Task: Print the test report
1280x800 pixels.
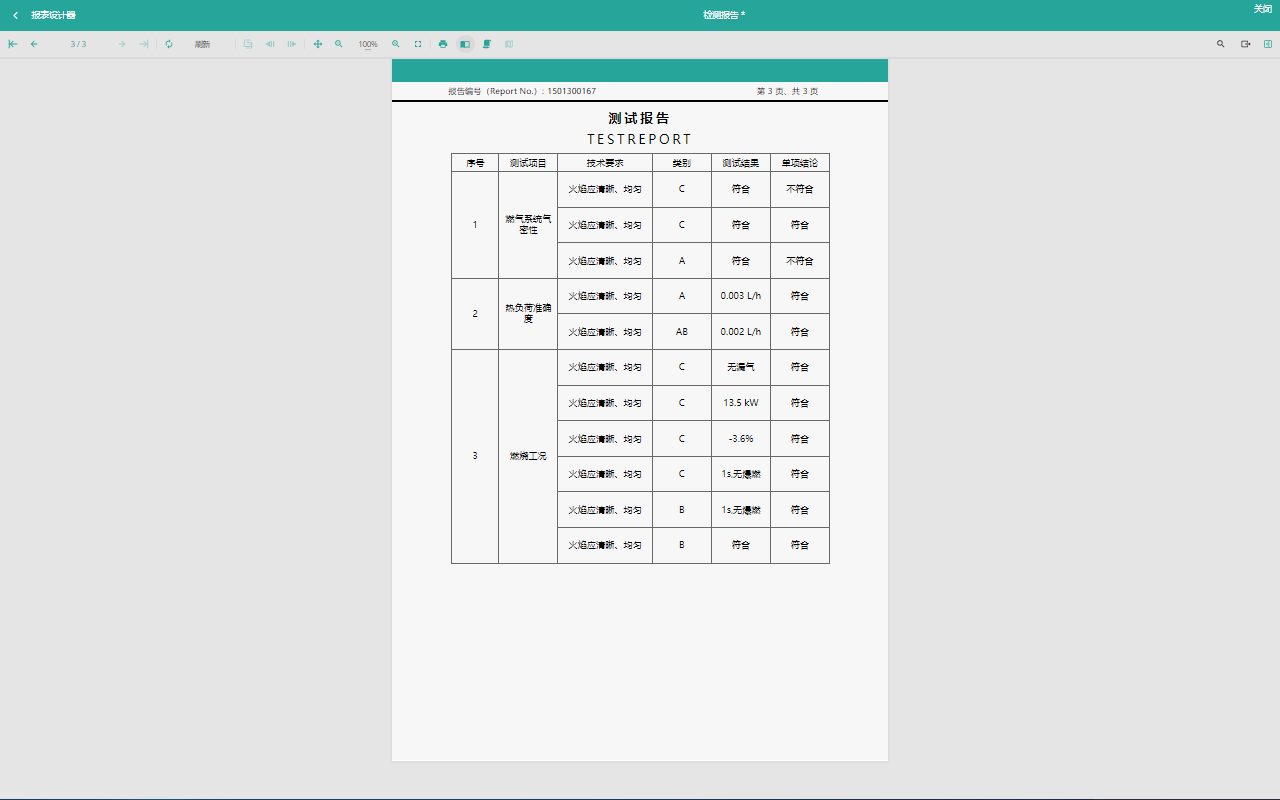Action: coord(443,44)
